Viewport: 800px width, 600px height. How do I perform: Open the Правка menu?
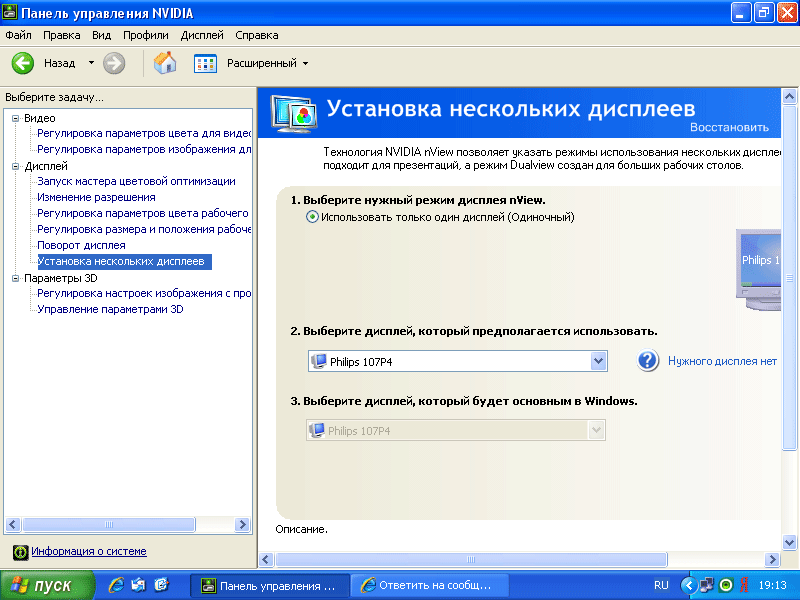click(x=62, y=35)
